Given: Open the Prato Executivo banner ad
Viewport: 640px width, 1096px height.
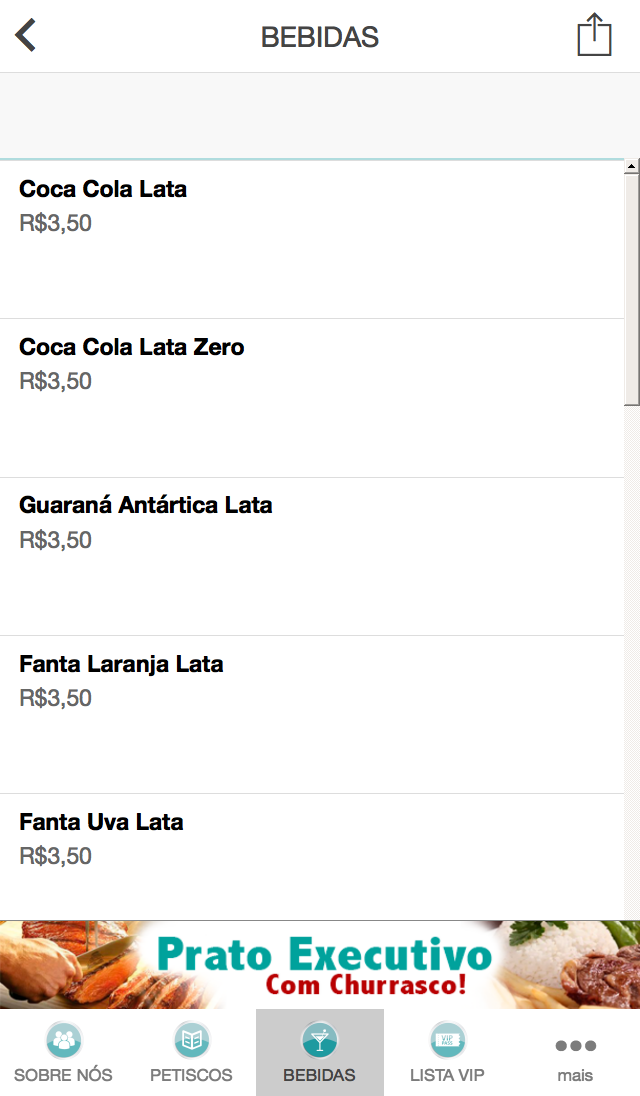Looking at the screenshot, I should pyautogui.click(x=320, y=964).
